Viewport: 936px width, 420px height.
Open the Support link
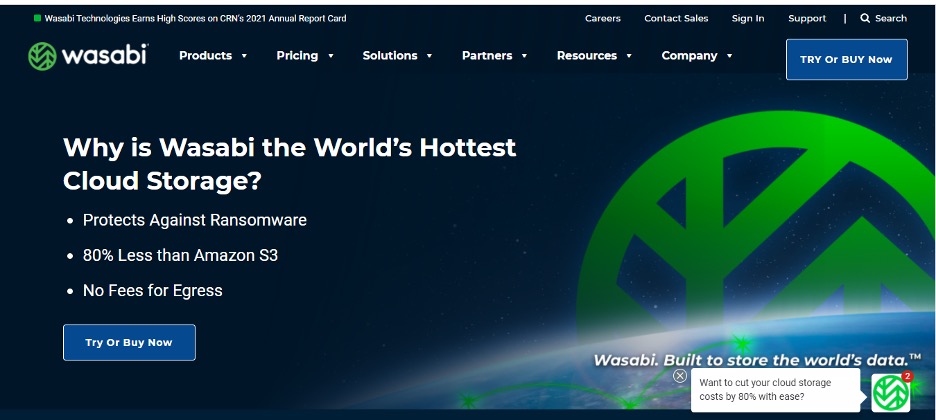(806, 18)
